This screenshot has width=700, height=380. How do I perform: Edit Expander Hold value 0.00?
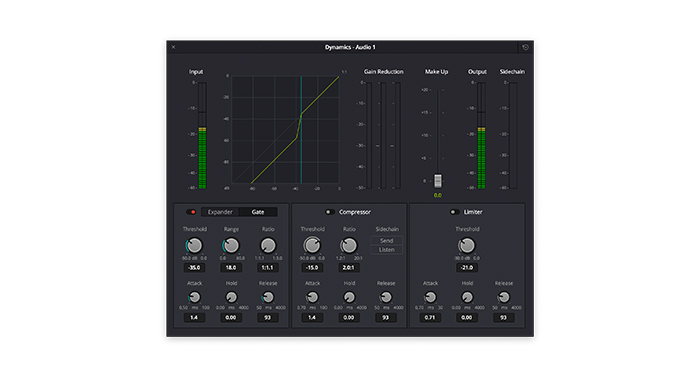[x=231, y=317]
